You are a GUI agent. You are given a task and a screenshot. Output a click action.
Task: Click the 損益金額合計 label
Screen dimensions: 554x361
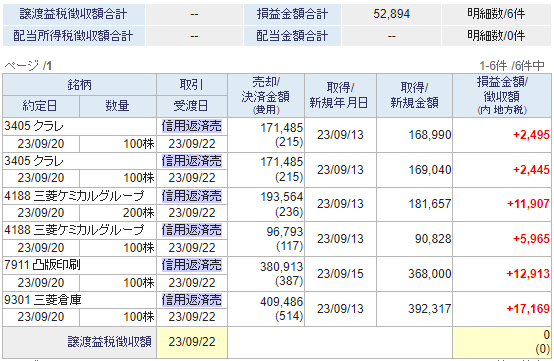tap(292, 14)
